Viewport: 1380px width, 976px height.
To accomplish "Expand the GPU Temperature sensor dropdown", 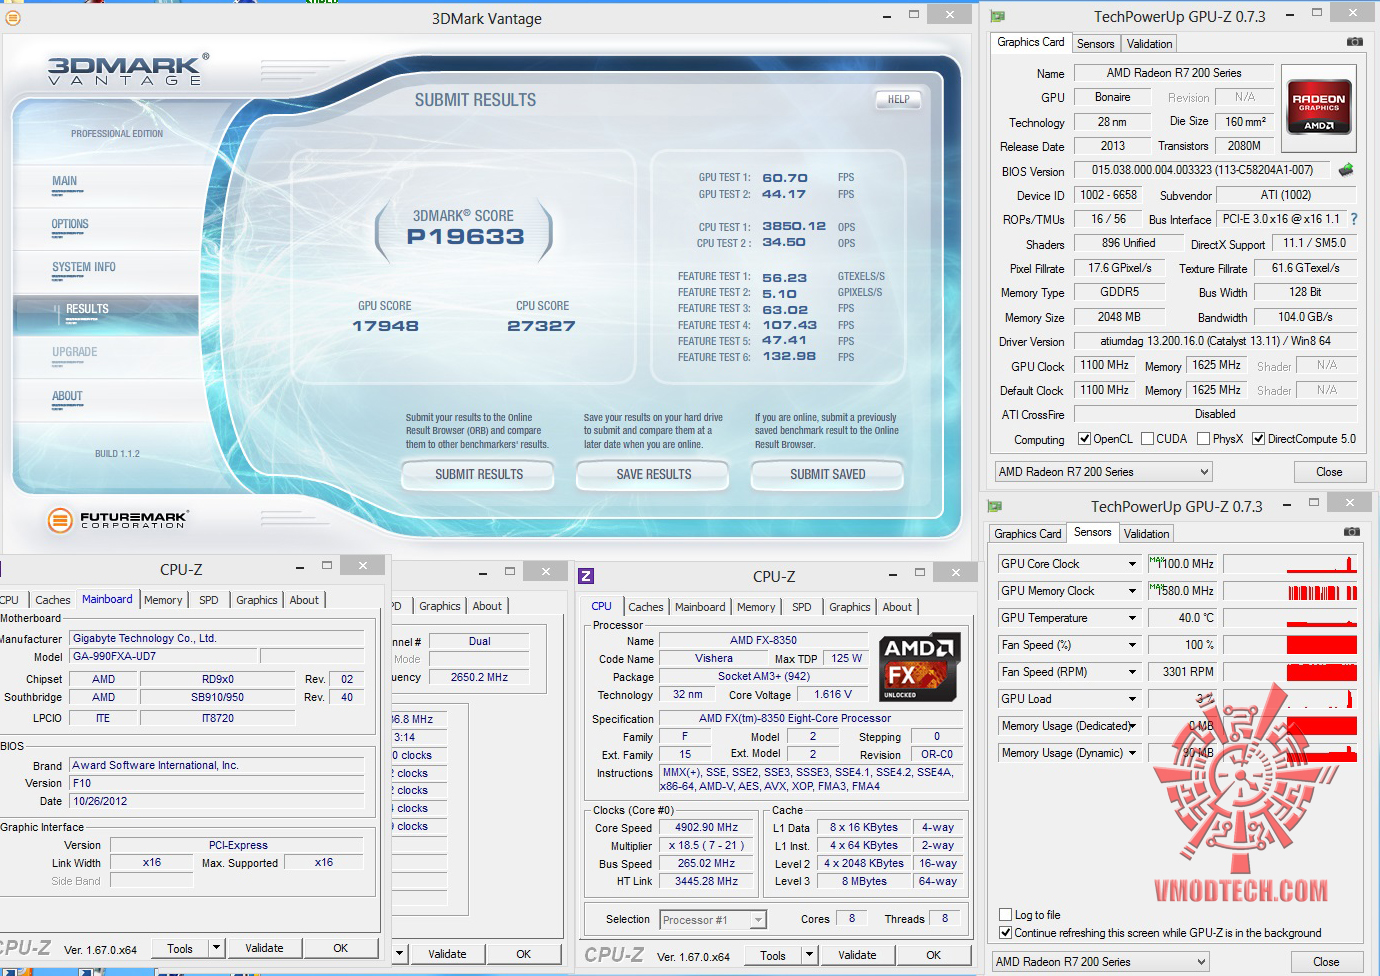I will pyautogui.click(x=1132, y=618).
